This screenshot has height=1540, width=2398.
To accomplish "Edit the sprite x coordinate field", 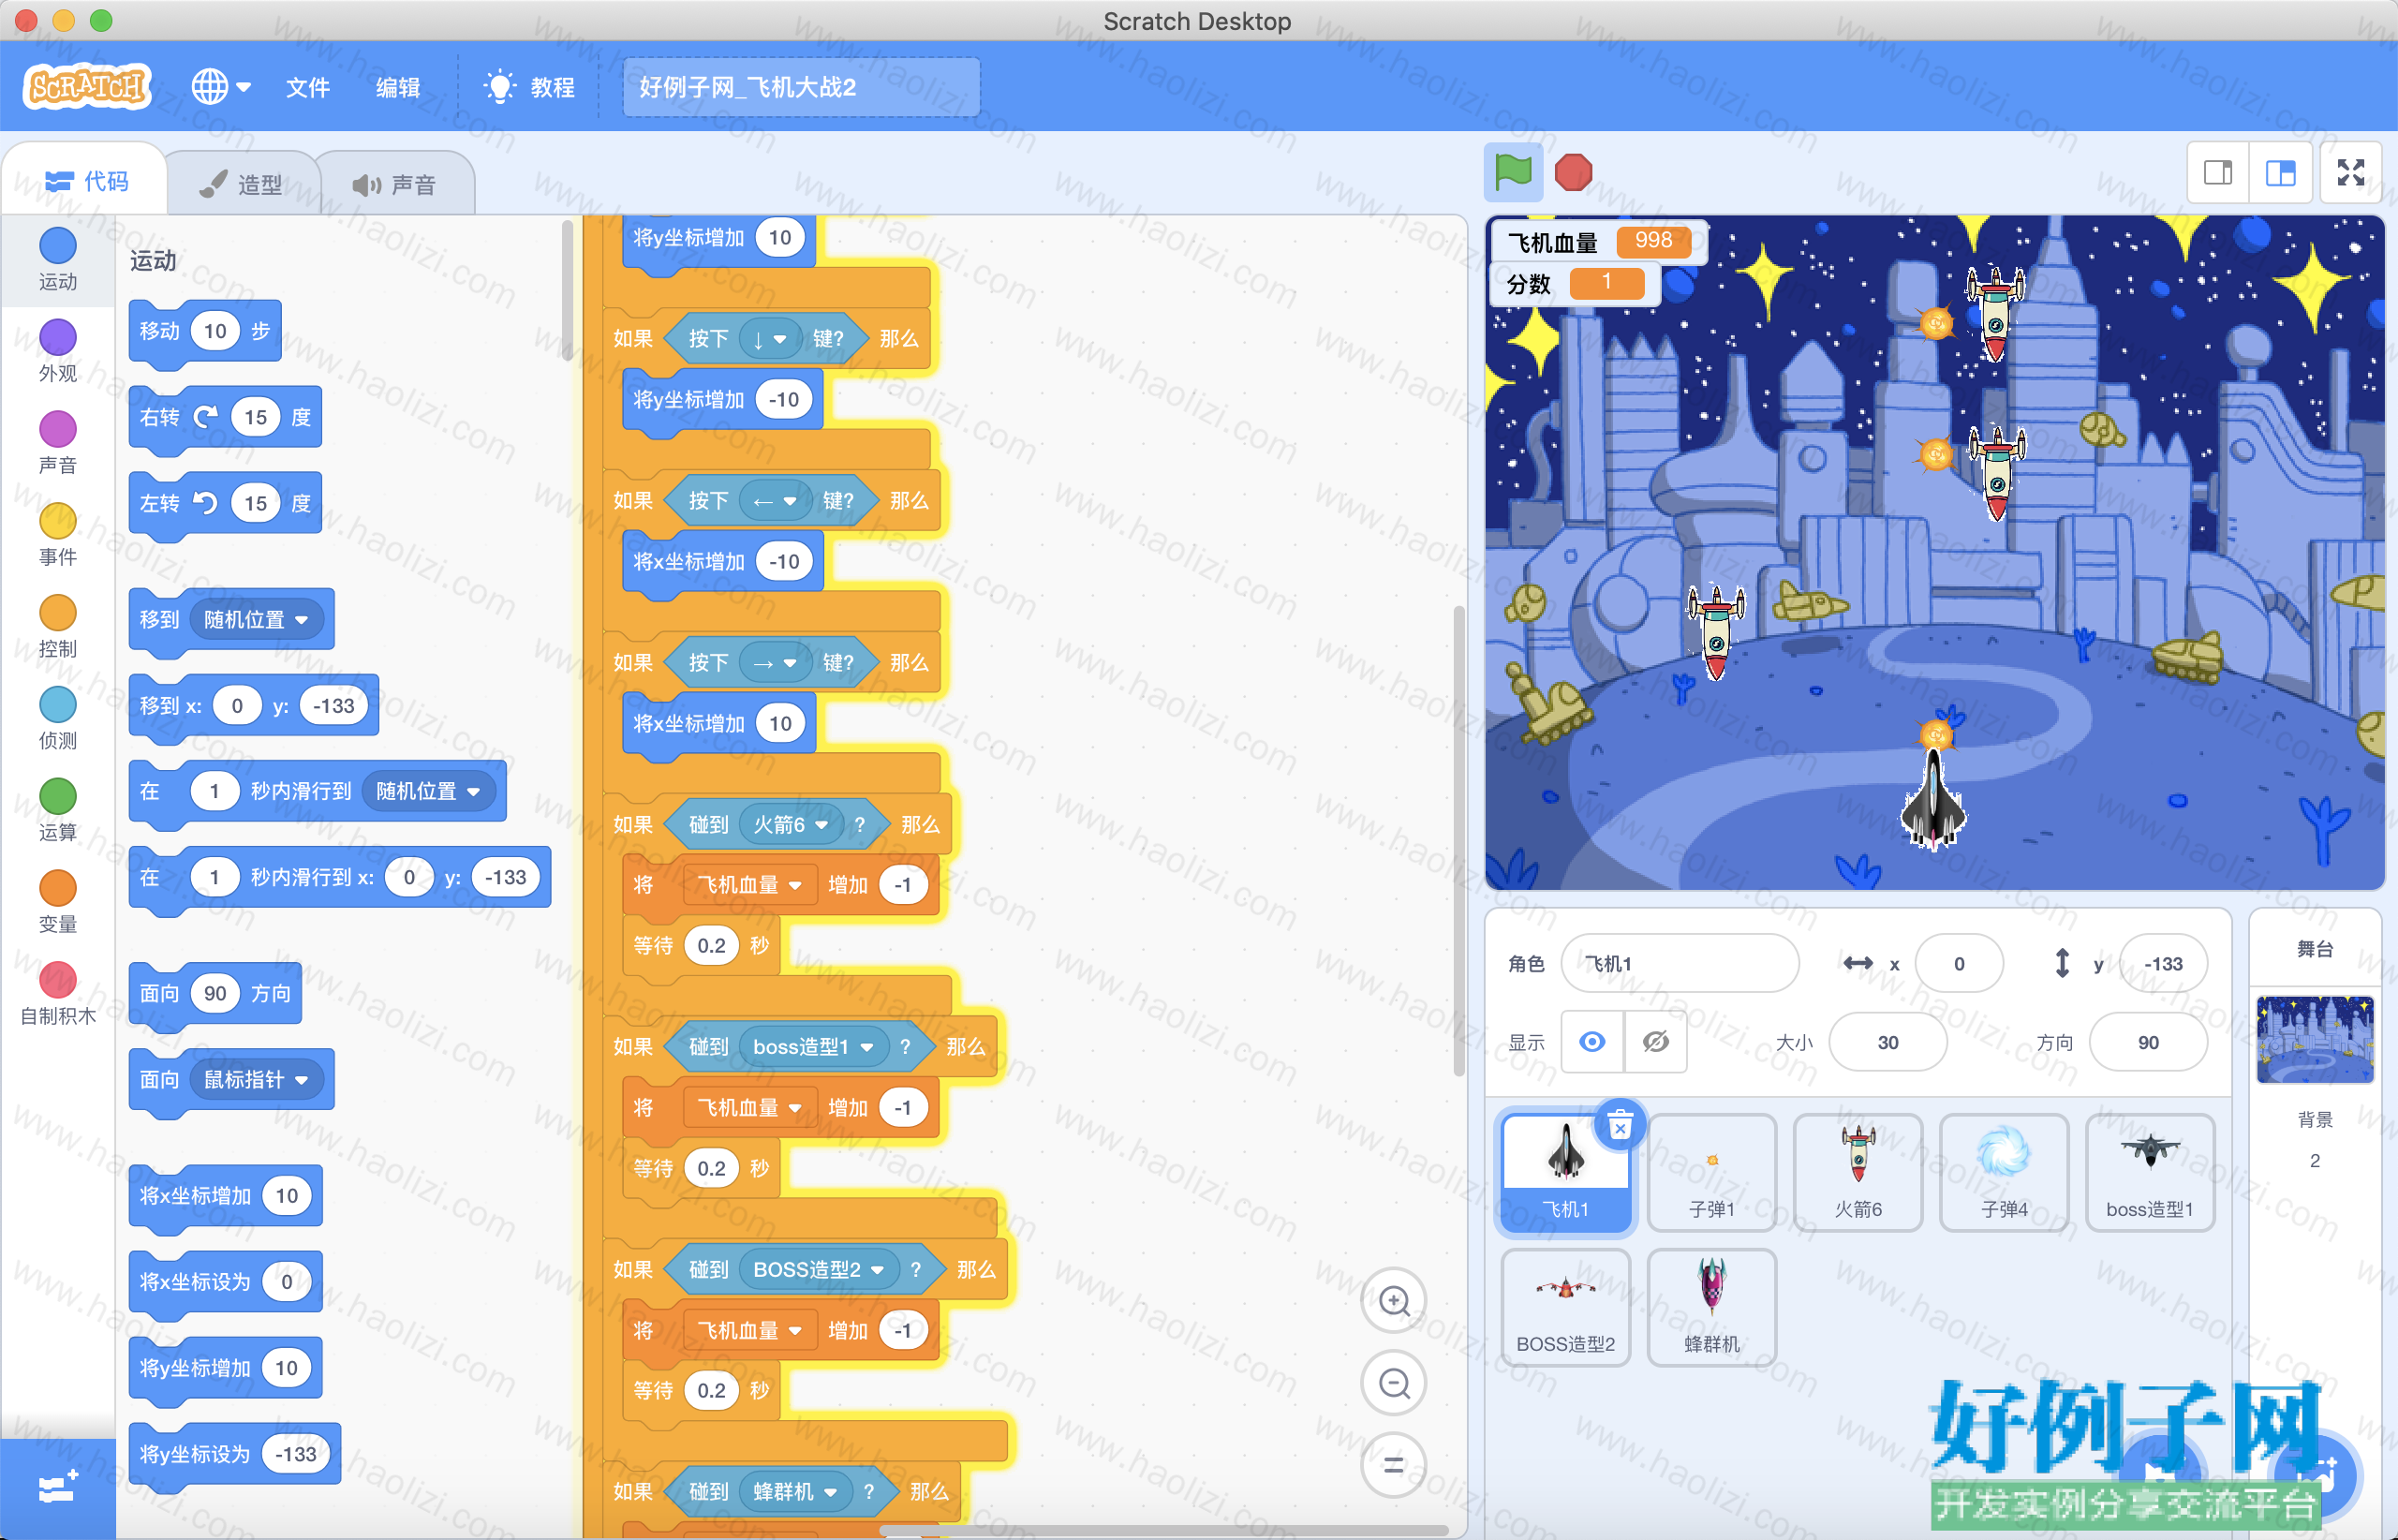I will click(x=1958, y=963).
